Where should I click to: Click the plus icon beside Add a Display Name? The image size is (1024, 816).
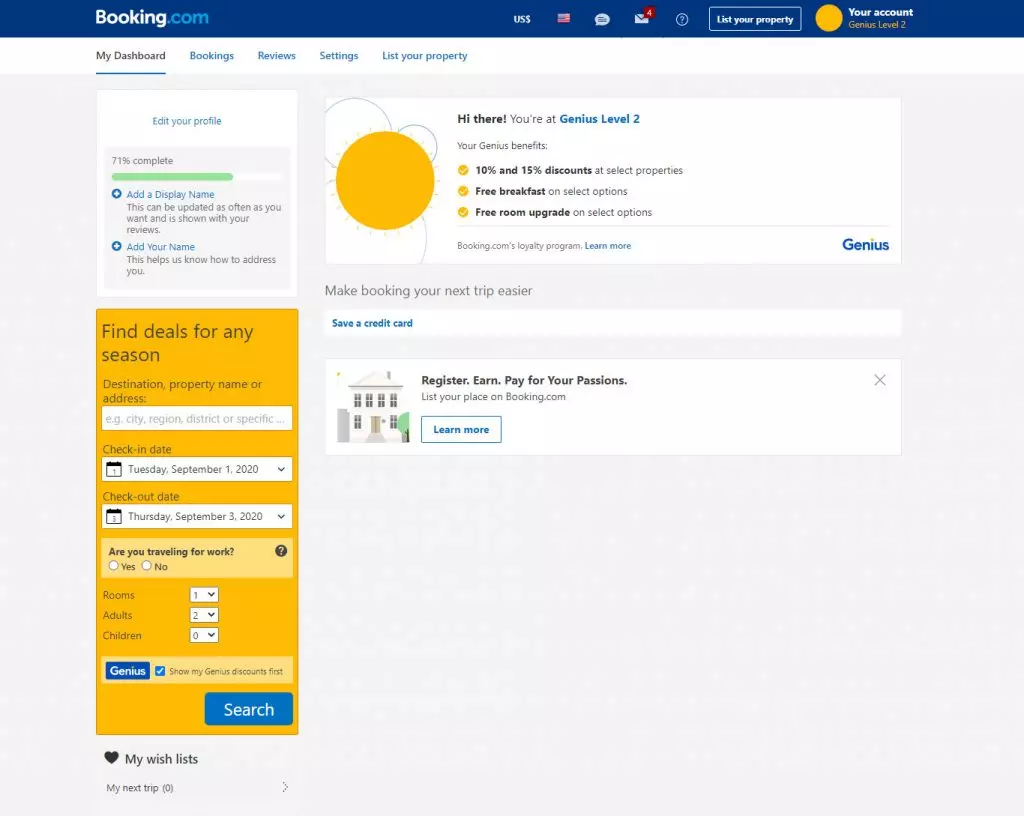pos(117,194)
